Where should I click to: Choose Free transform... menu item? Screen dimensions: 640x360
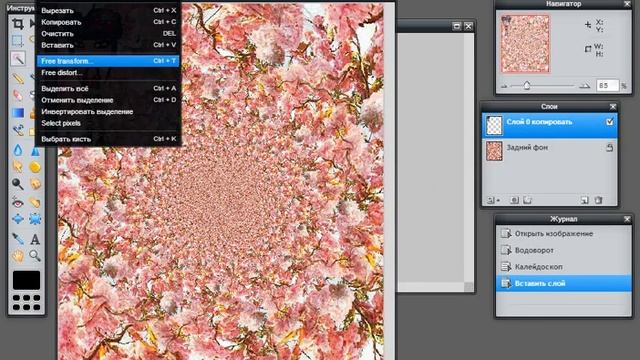108,61
